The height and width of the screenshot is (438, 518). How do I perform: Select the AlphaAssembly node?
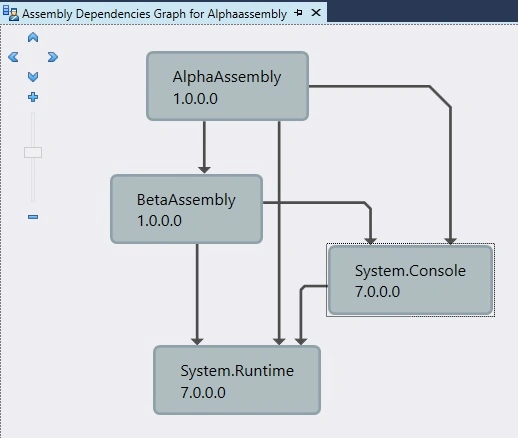coord(227,86)
